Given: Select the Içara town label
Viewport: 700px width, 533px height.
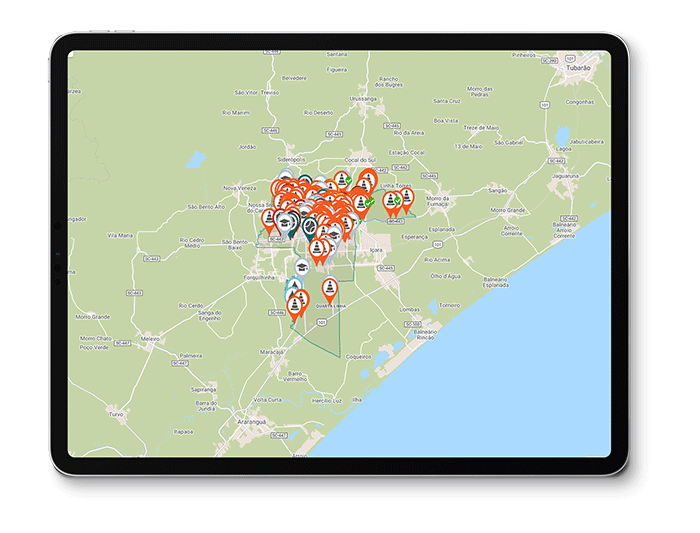Looking at the screenshot, I should 376,250.
